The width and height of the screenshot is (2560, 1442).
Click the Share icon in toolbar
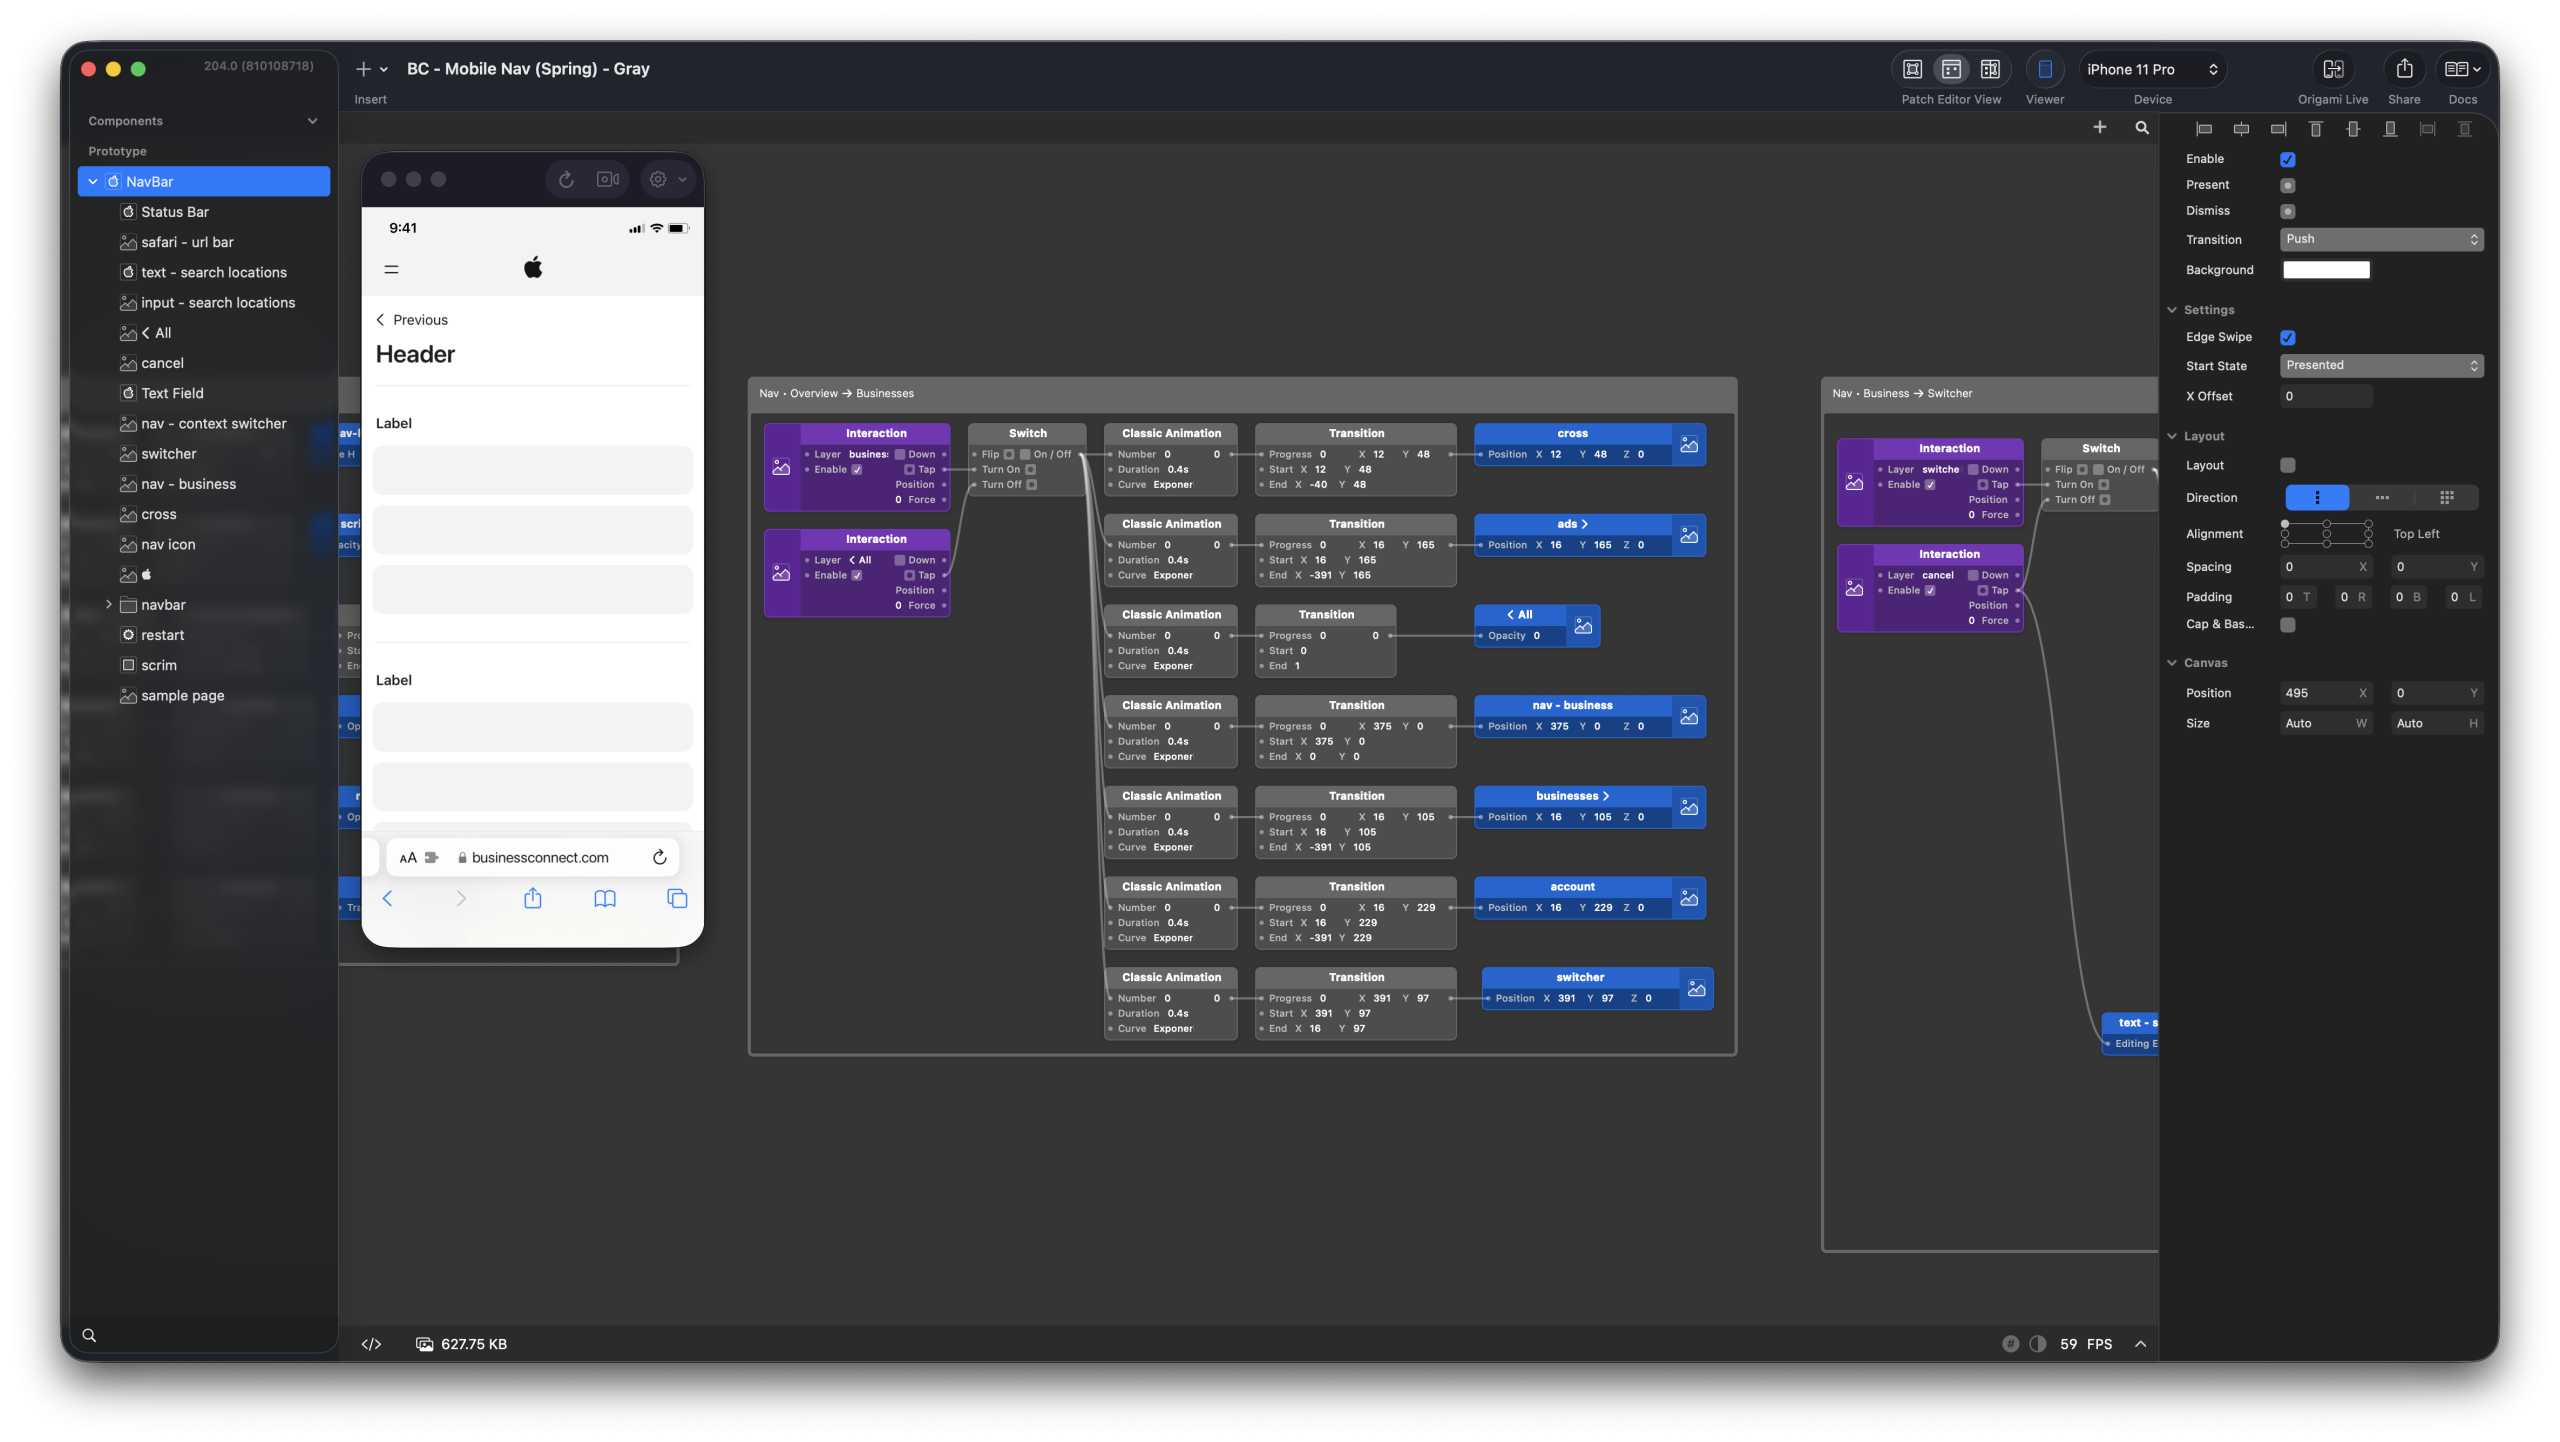[x=2404, y=69]
